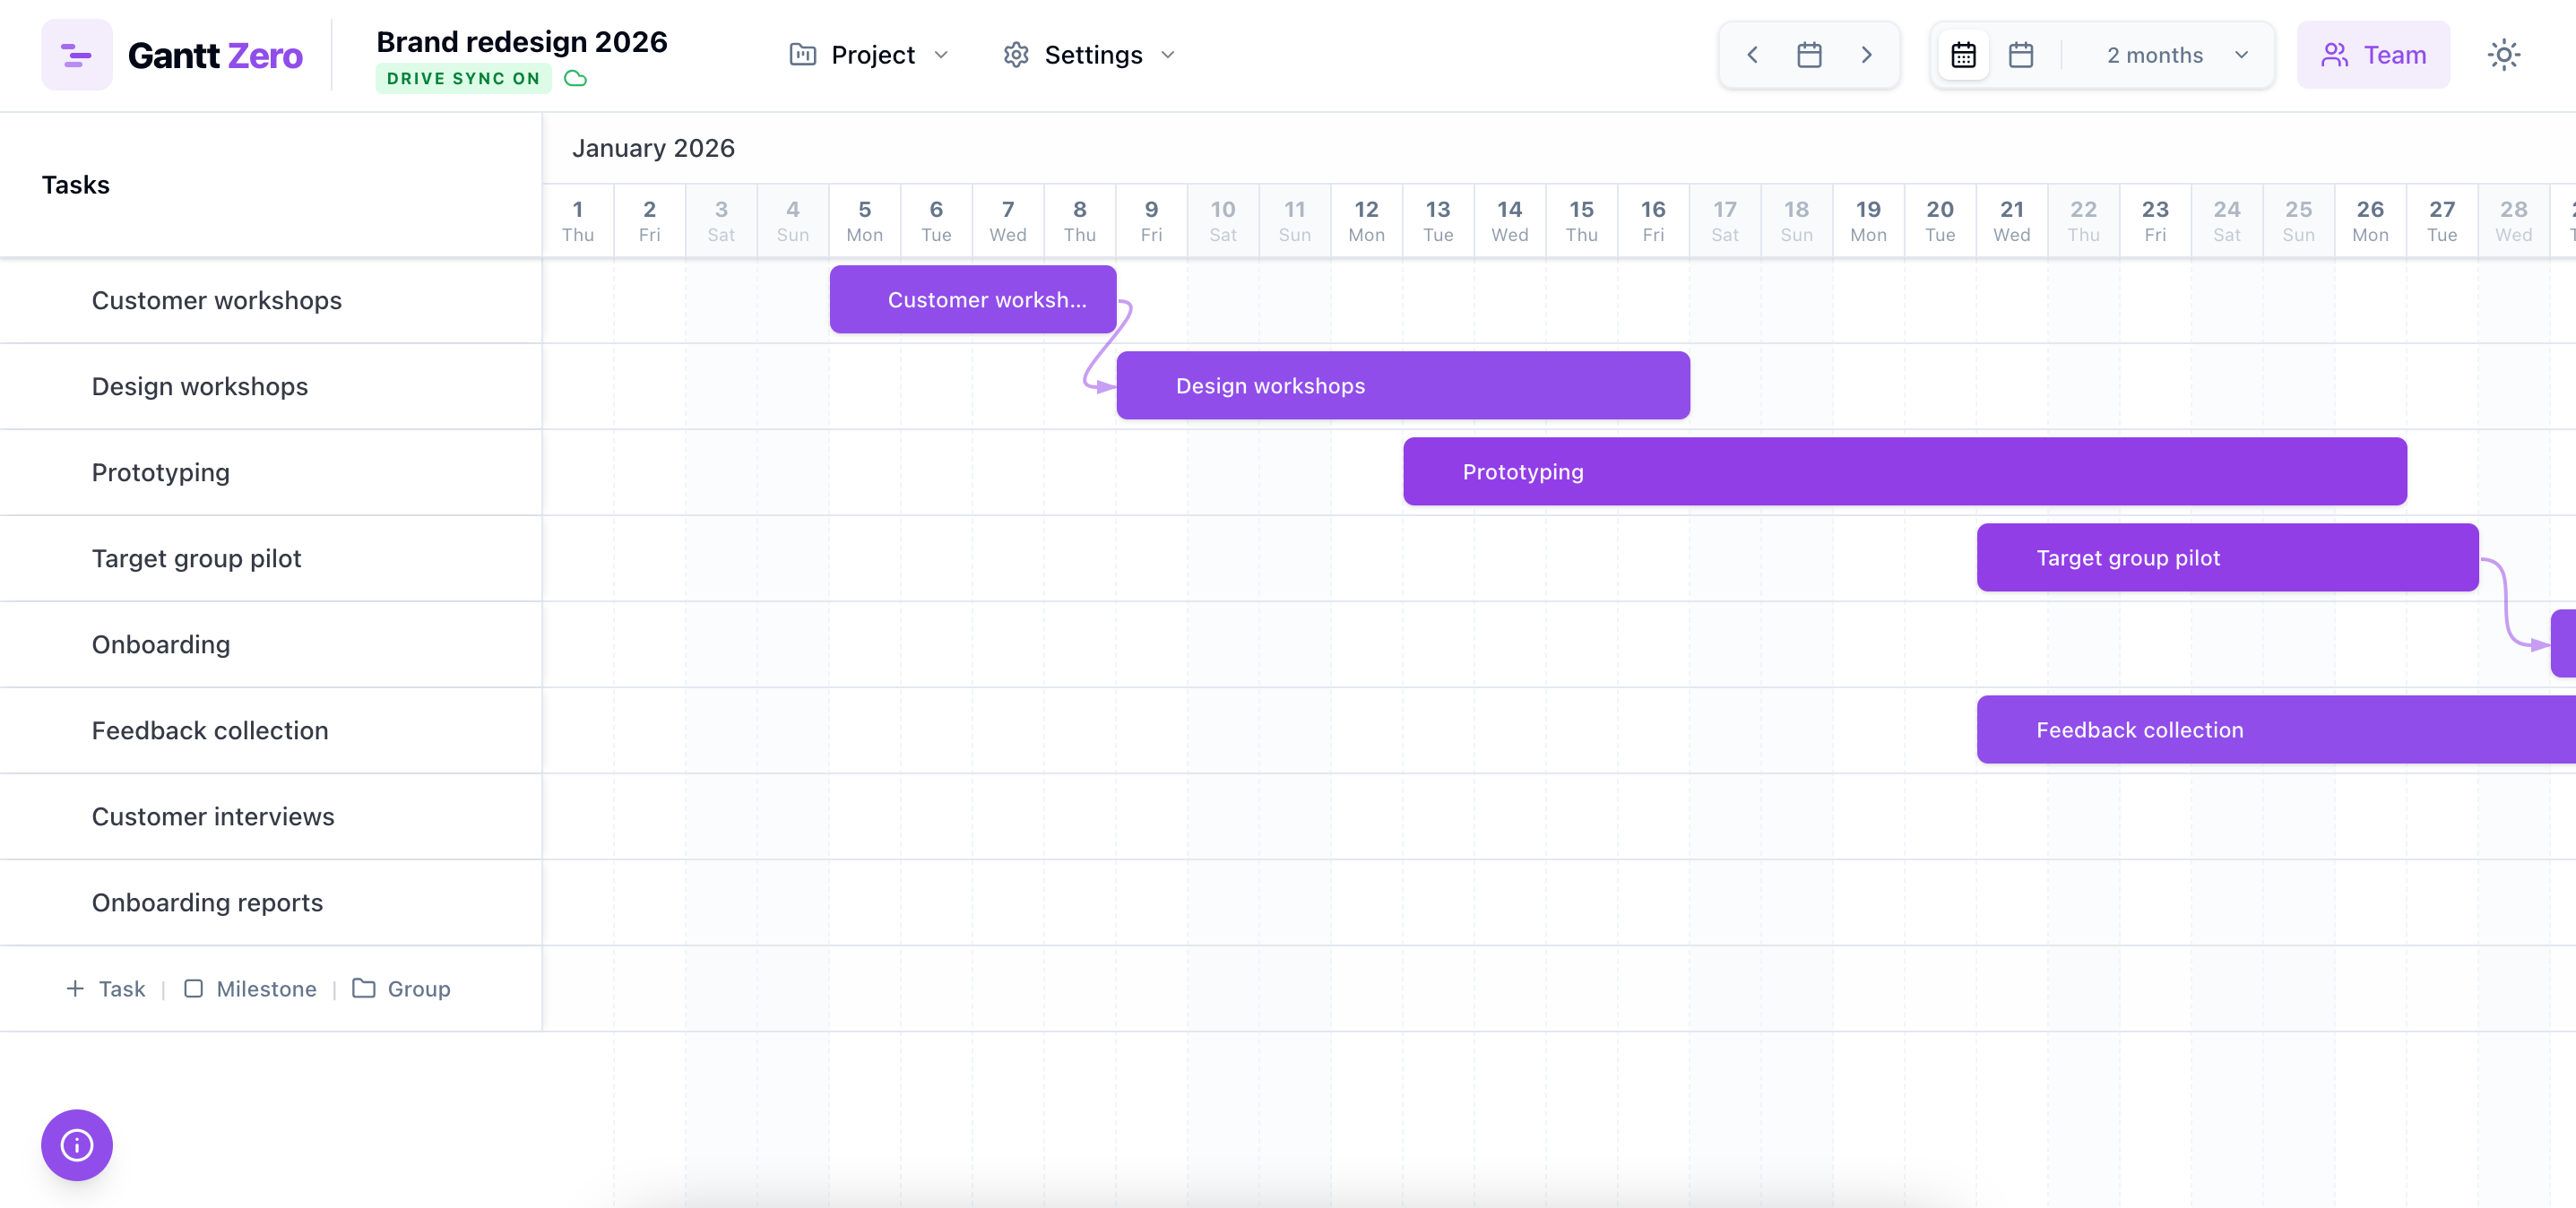
Task: Expand the Settings dropdown
Action: tap(1088, 55)
